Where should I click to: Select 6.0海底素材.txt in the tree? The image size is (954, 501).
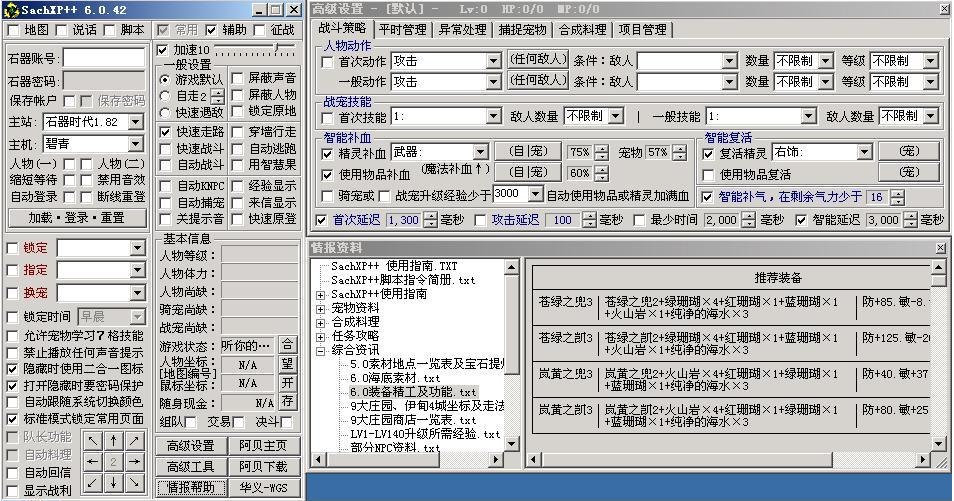[394, 378]
